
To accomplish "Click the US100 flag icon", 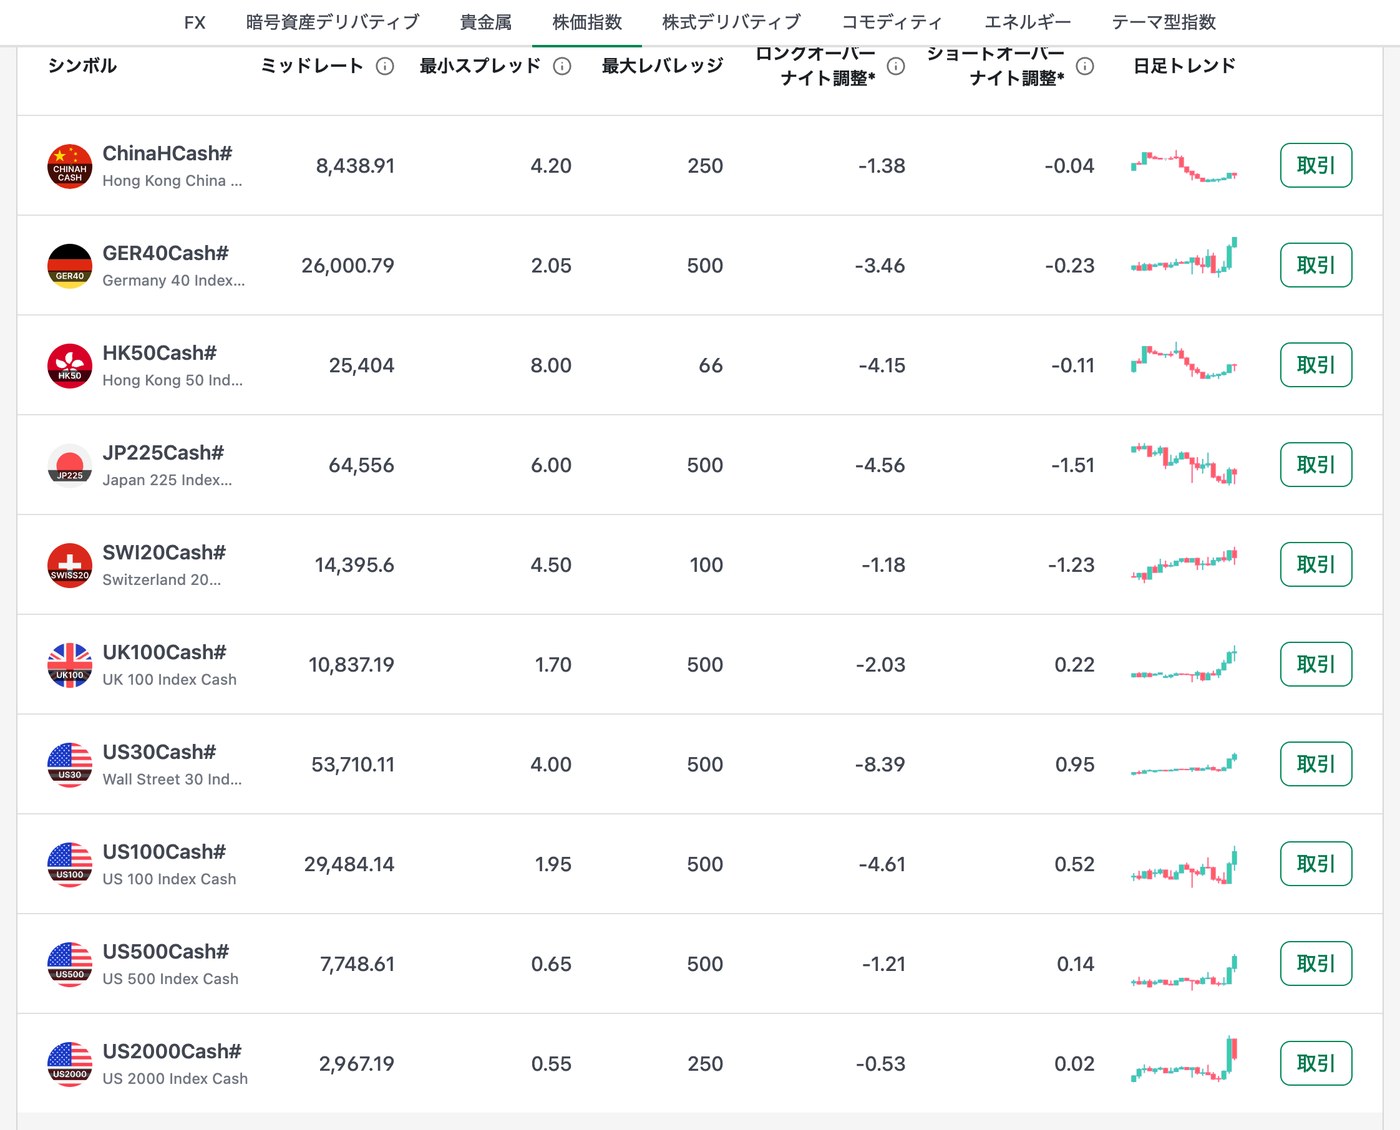I will [x=70, y=865].
